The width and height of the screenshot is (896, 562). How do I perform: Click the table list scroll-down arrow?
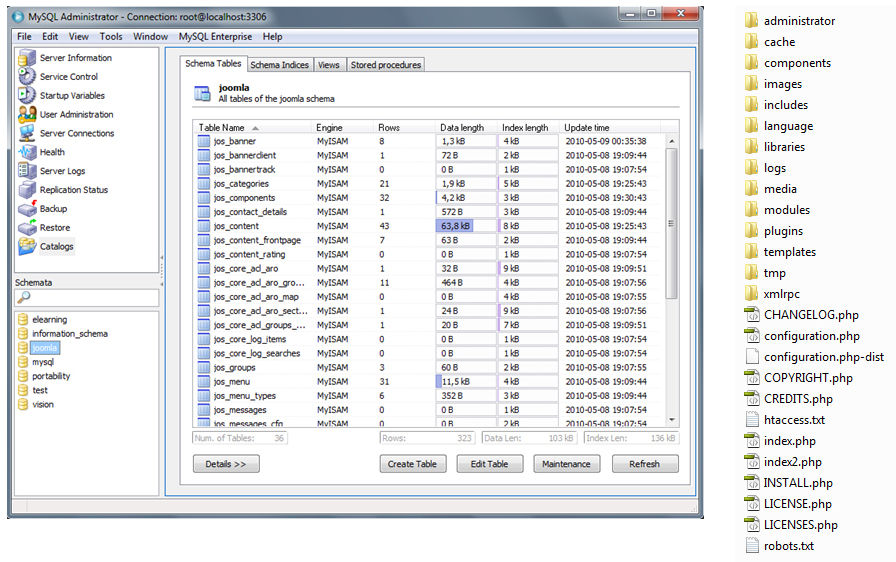pyautogui.click(x=672, y=420)
